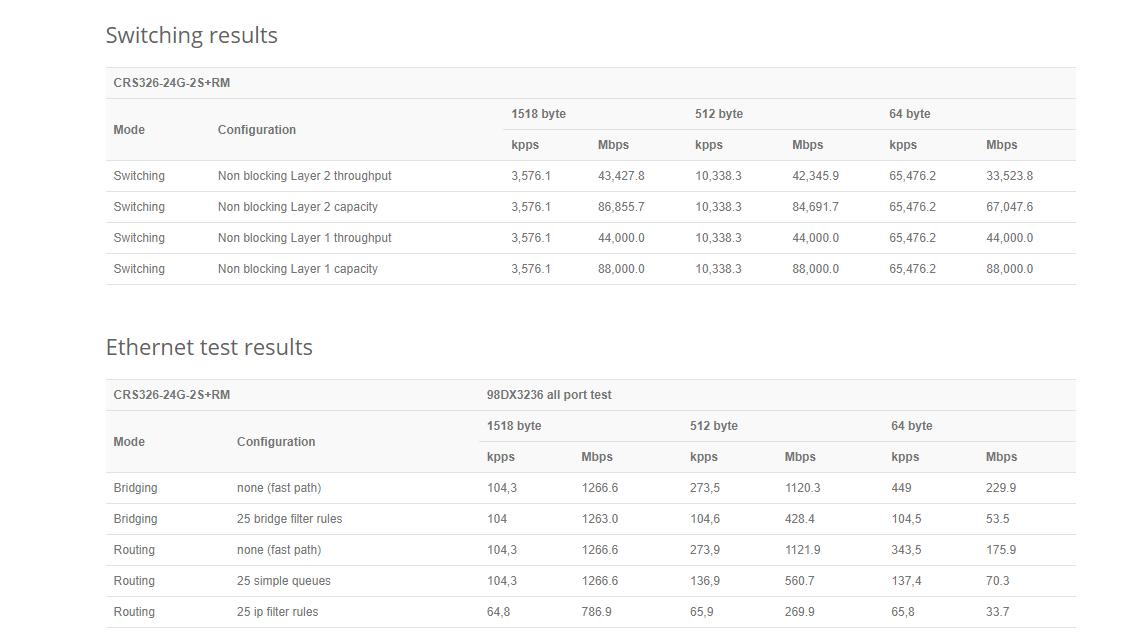The width and height of the screenshot is (1140, 639).
Task: Select the kpps value 137,4
Action: [x=906, y=581]
